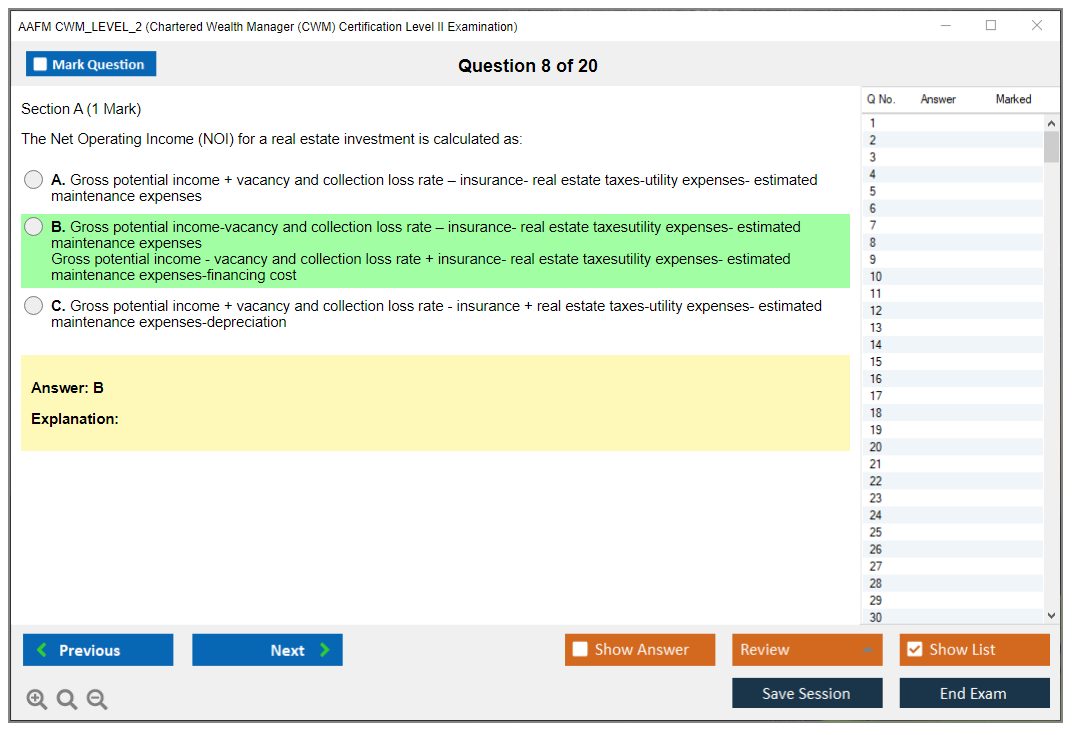Click the Marked column header
This screenshot has width=1075, height=735.
[x=1013, y=99]
